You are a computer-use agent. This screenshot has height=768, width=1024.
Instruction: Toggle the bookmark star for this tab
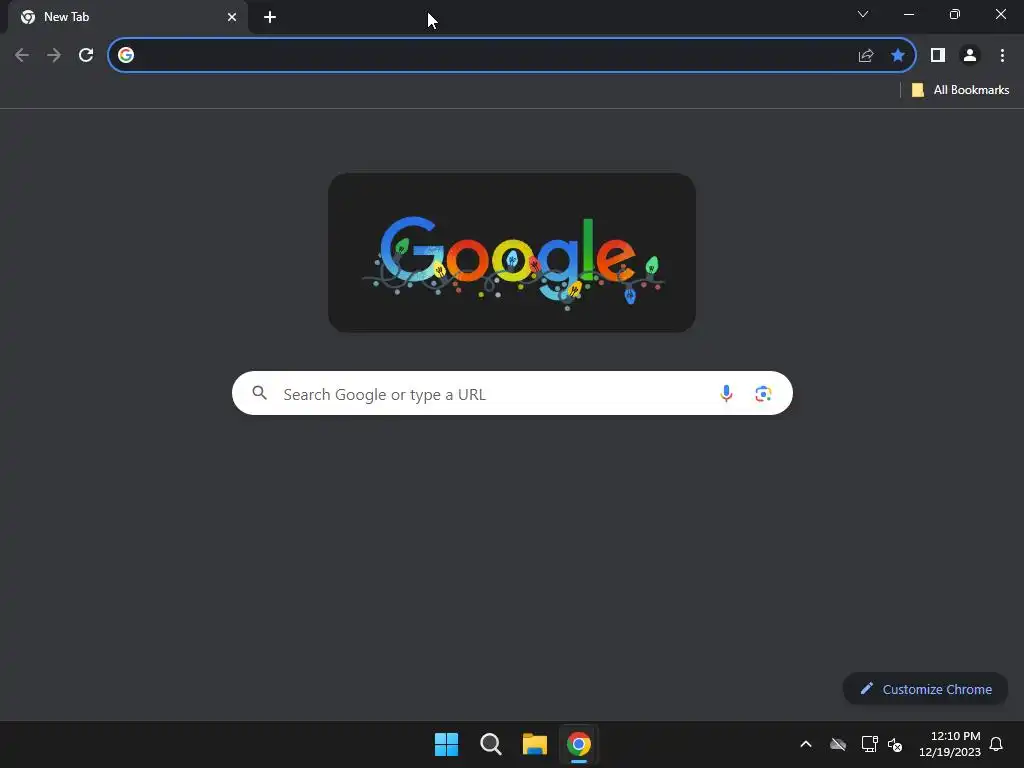pos(898,56)
